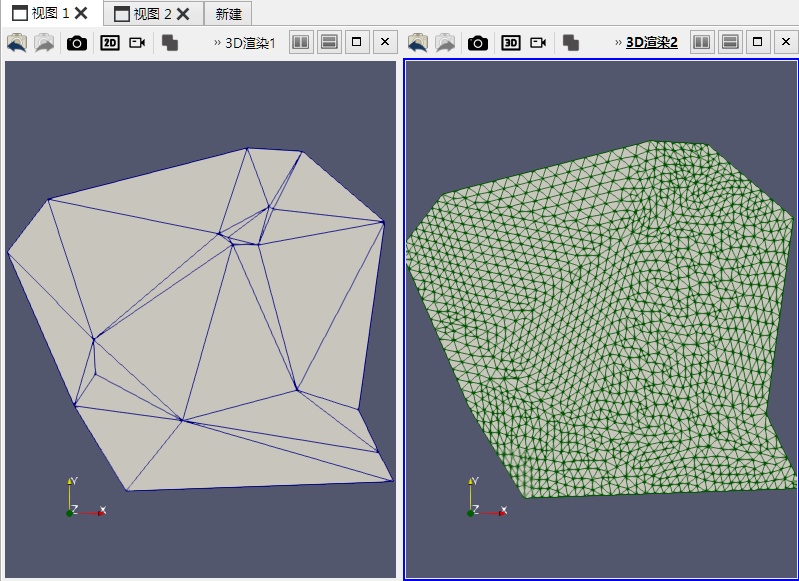The width and height of the screenshot is (799, 581).
Task: Close the 3D渲染1 view
Action: pyautogui.click(x=385, y=42)
